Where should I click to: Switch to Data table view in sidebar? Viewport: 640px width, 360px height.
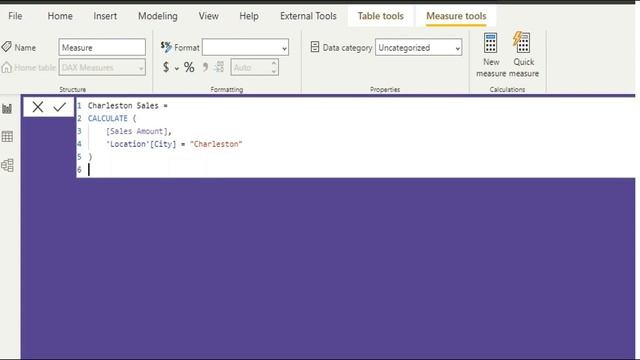point(7,137)
